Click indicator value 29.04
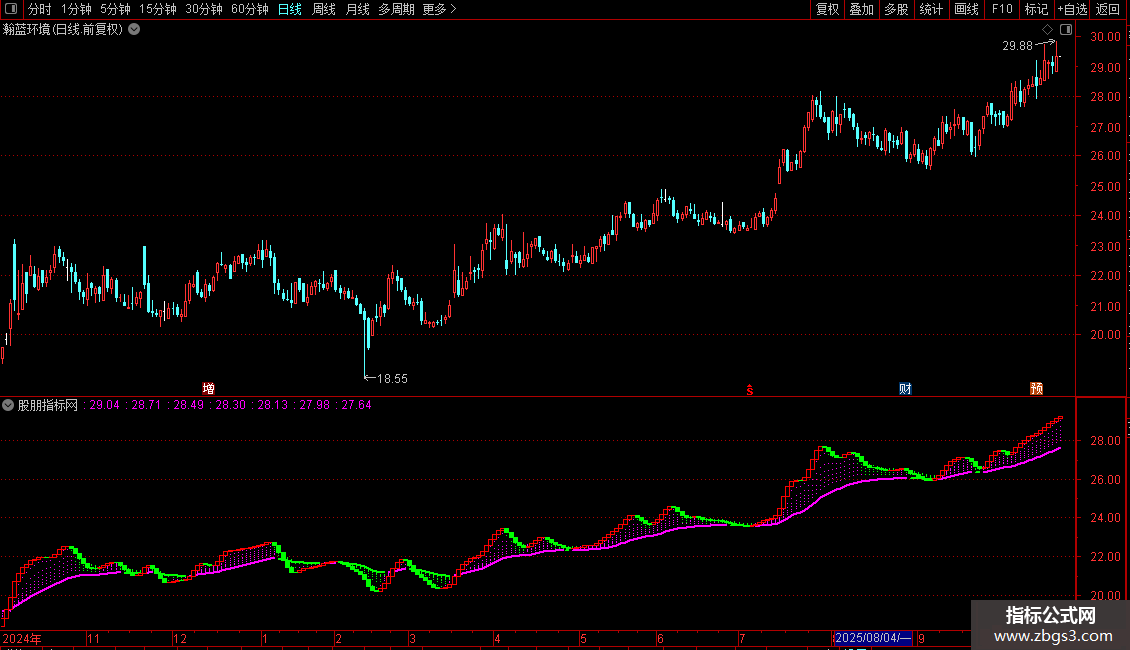The image size is (1130, 650). 104,405
